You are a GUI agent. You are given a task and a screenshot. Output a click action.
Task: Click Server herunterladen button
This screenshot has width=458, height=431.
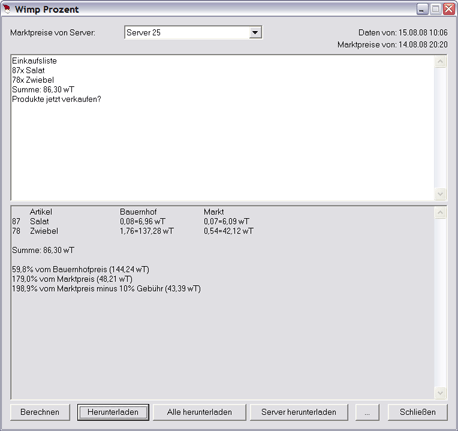click(x=299, y=412)
